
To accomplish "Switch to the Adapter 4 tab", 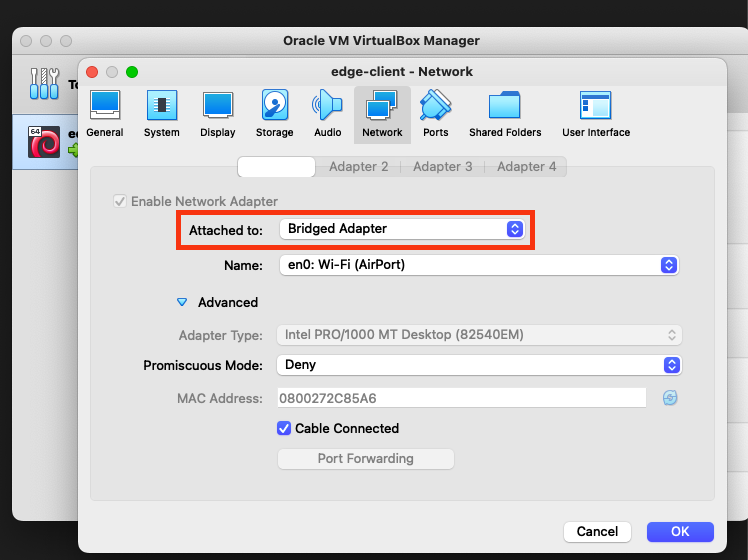I will tap(526, 167).
